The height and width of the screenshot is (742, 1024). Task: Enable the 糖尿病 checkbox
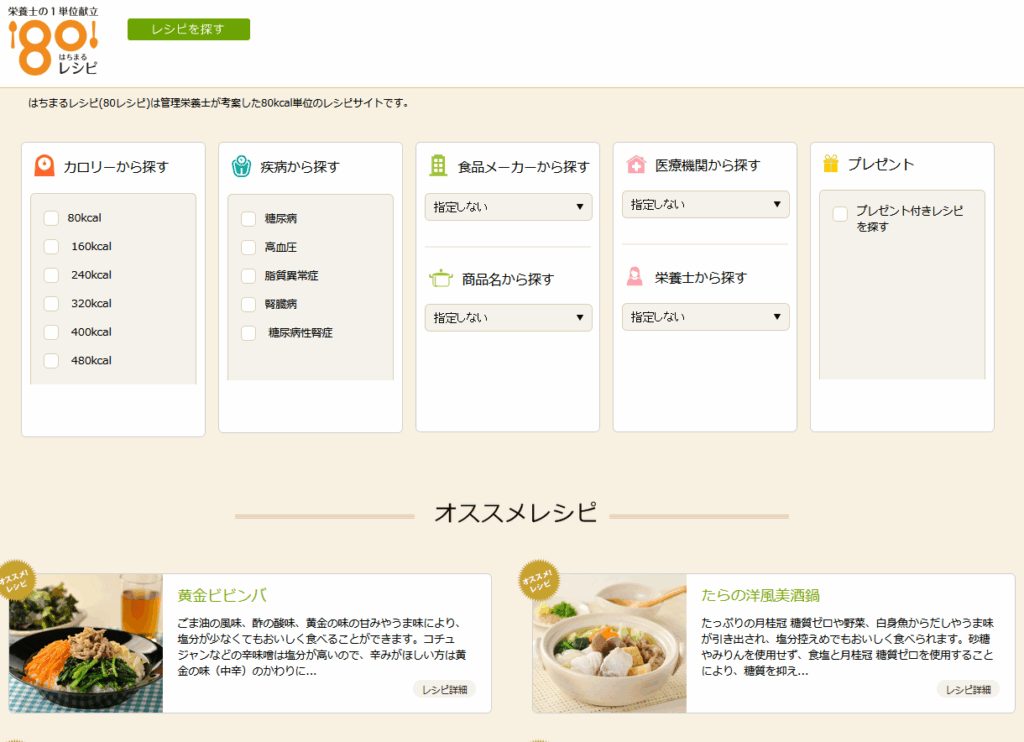[248, 219]
